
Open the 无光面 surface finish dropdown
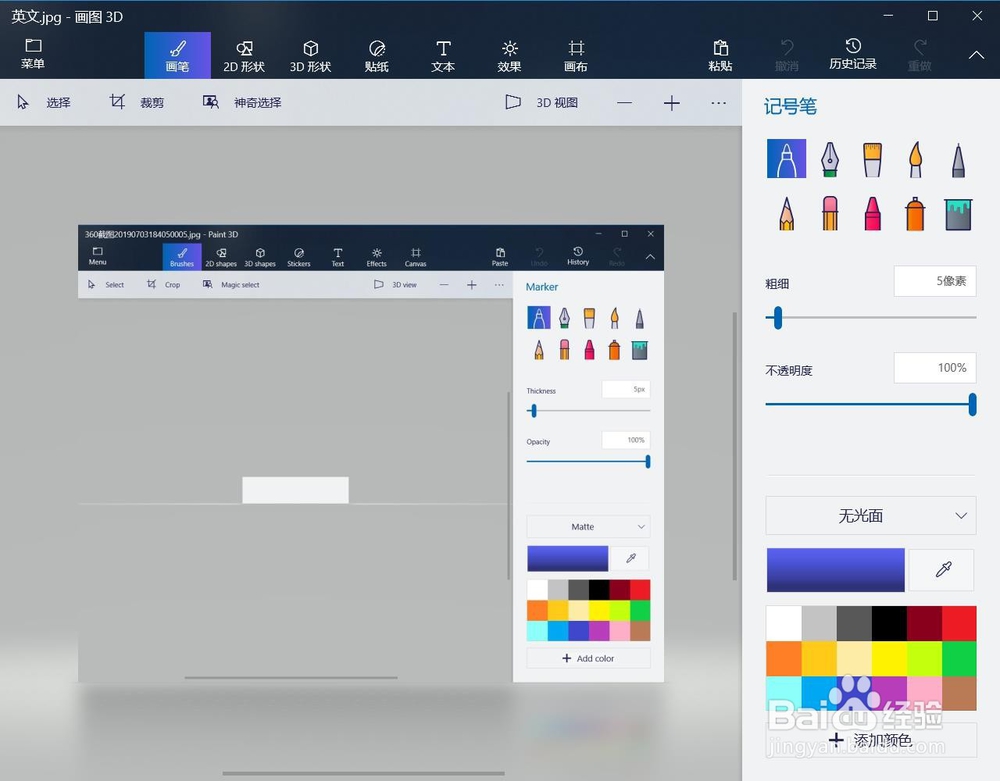[870, 515]
